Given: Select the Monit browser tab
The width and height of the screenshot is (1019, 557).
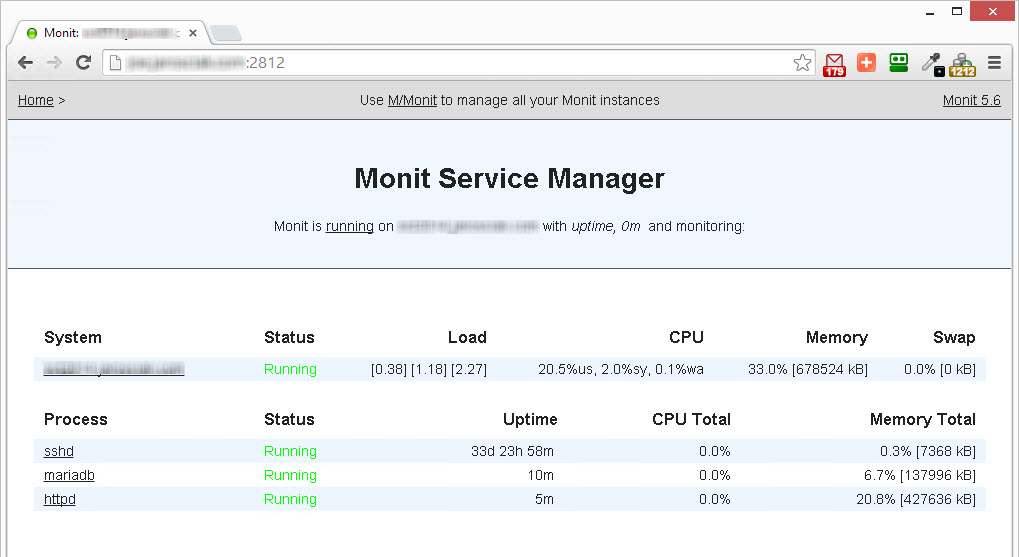Looking at the screenshot, I should [x=109, y=32].
